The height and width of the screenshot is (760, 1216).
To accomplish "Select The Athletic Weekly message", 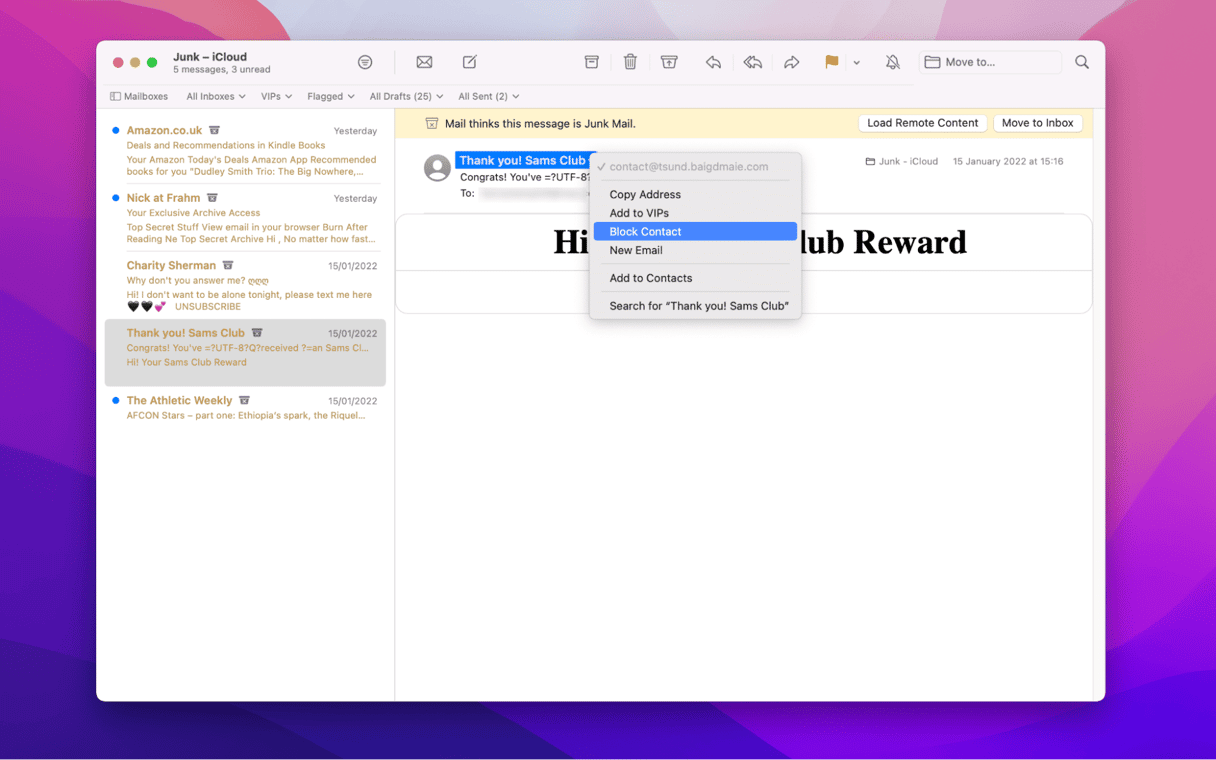I will click(x=245, y=407).
